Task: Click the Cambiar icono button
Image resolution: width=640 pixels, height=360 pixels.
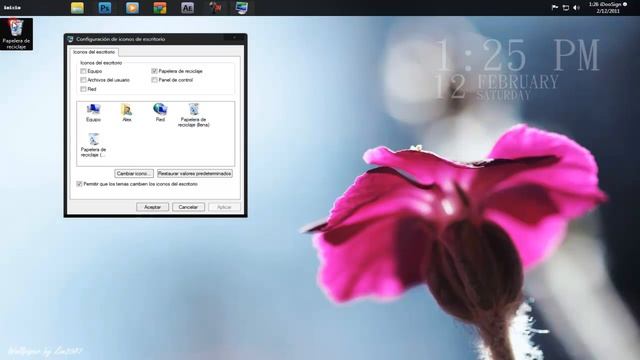Action: [x=134, y=173]
